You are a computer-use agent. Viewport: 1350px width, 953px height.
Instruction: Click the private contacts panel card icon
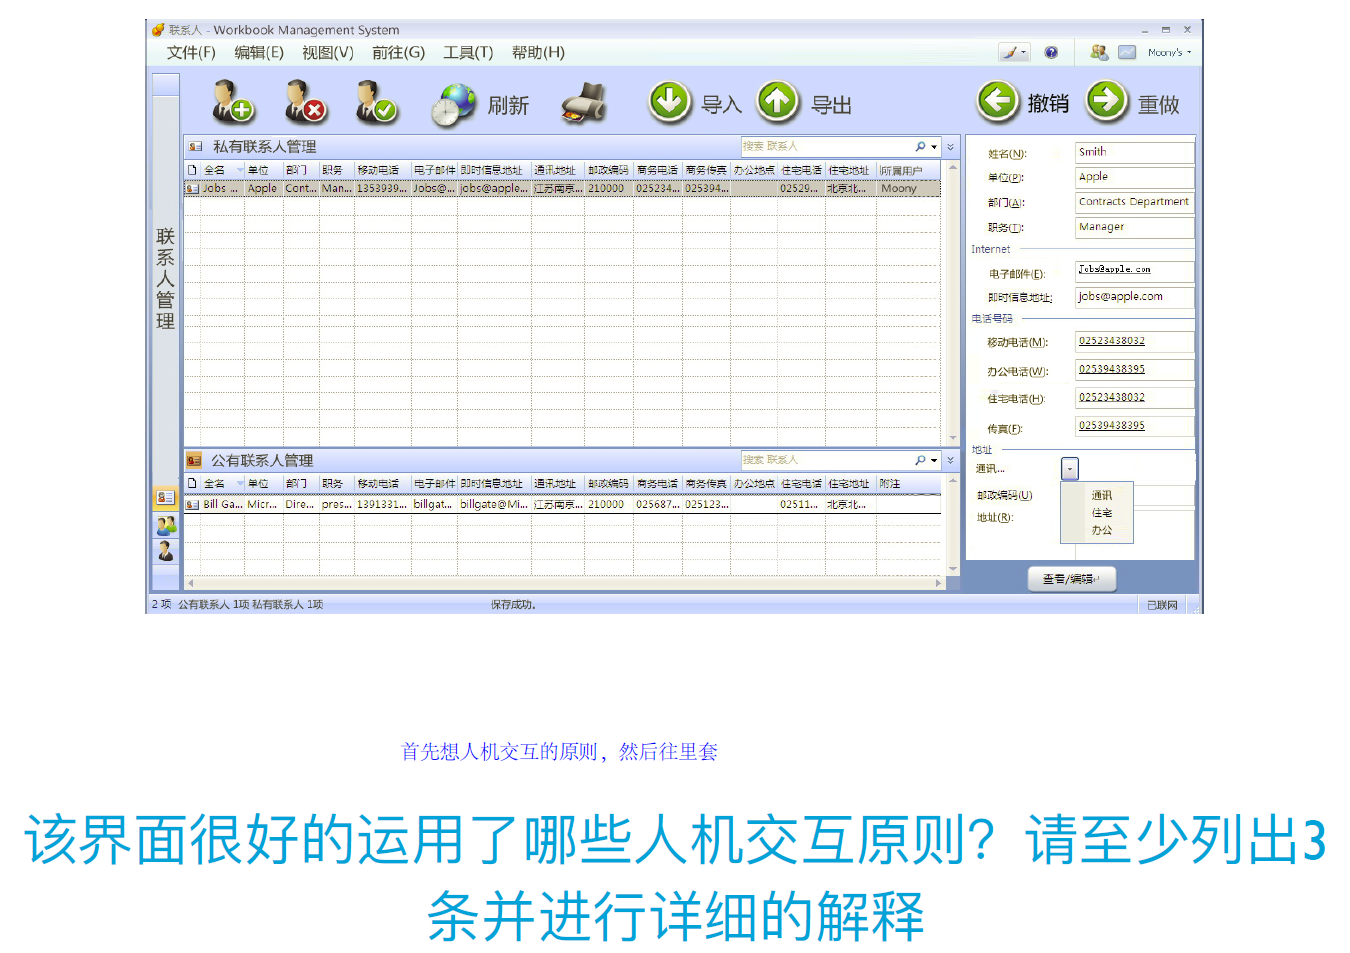click(x=195, y=147)
